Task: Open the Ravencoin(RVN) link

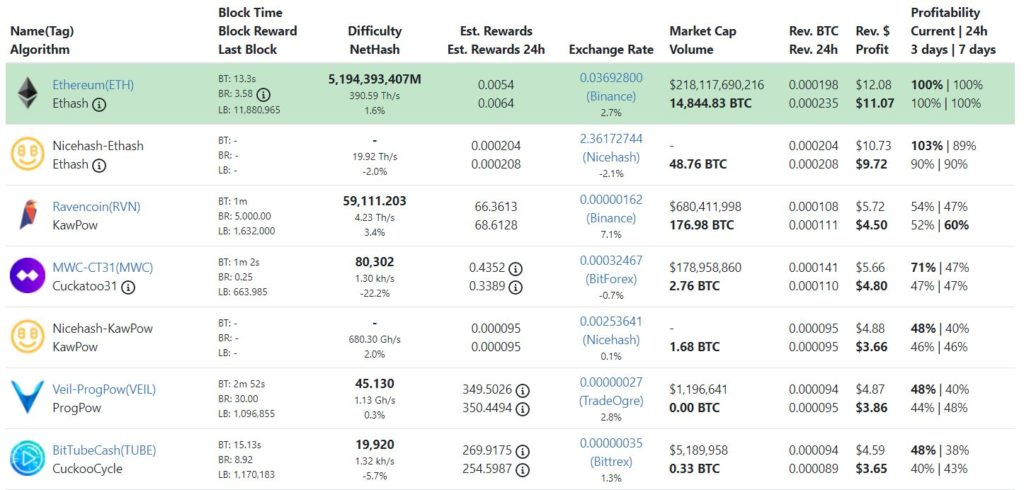Action: (97, 206)
